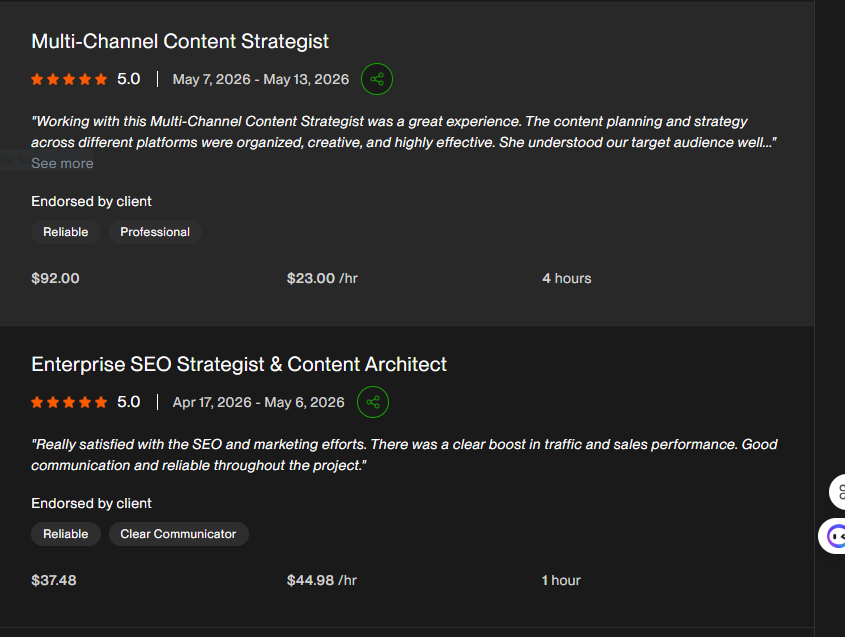Click the 4 hours duration
Image resolution: width=845 pixels, height=637 pixels.
click(566, 279)
